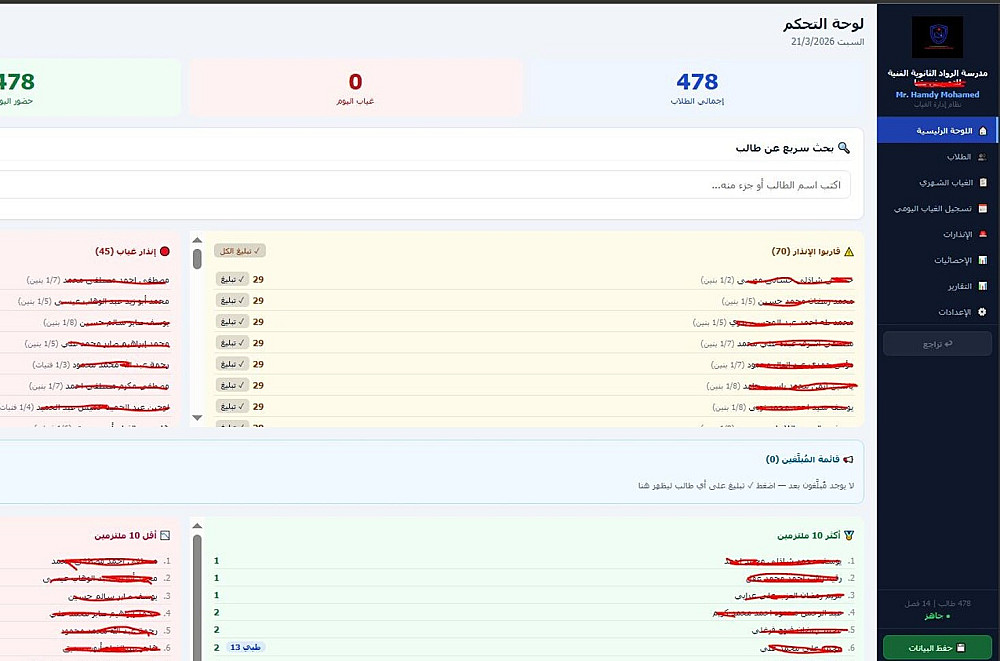Screen dimensions: 1000x661
Task: Click up arrow of near-warning list scrollbar
Action: point(197,240)
